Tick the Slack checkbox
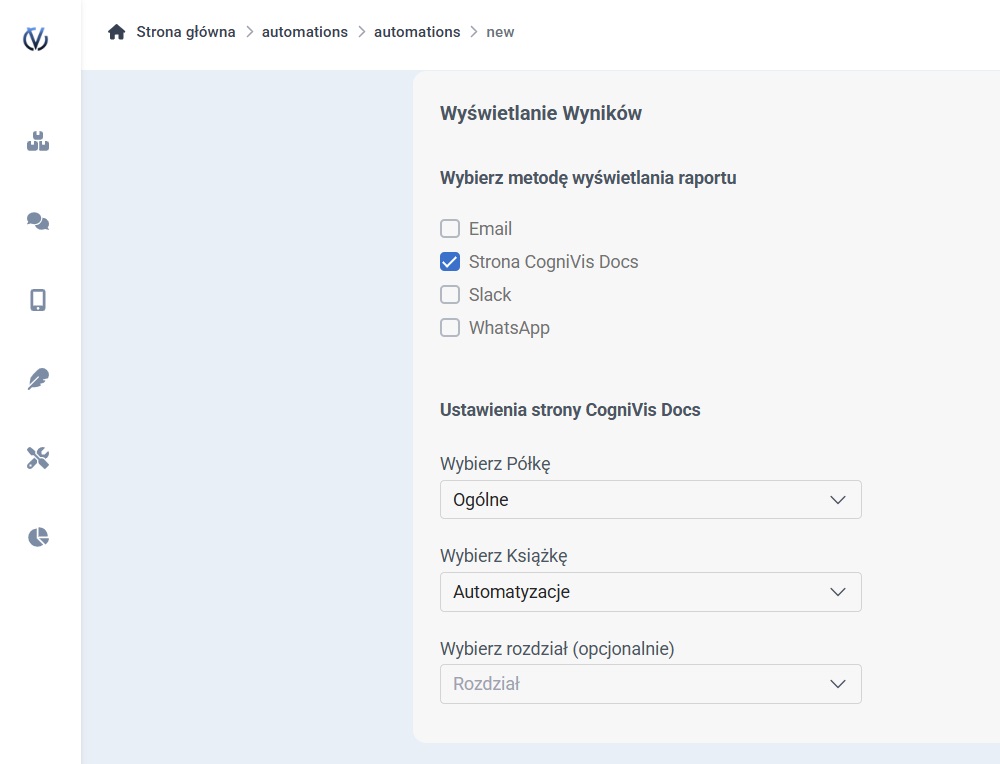The image size is (1000, 764). click(450, 295)
